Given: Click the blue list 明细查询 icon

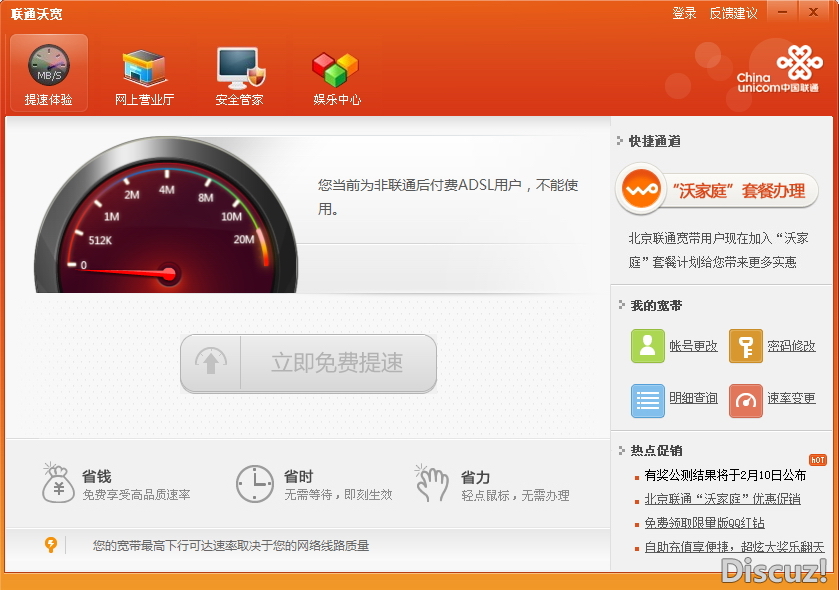Looking at the screenshot, I should tap(647, 400).
